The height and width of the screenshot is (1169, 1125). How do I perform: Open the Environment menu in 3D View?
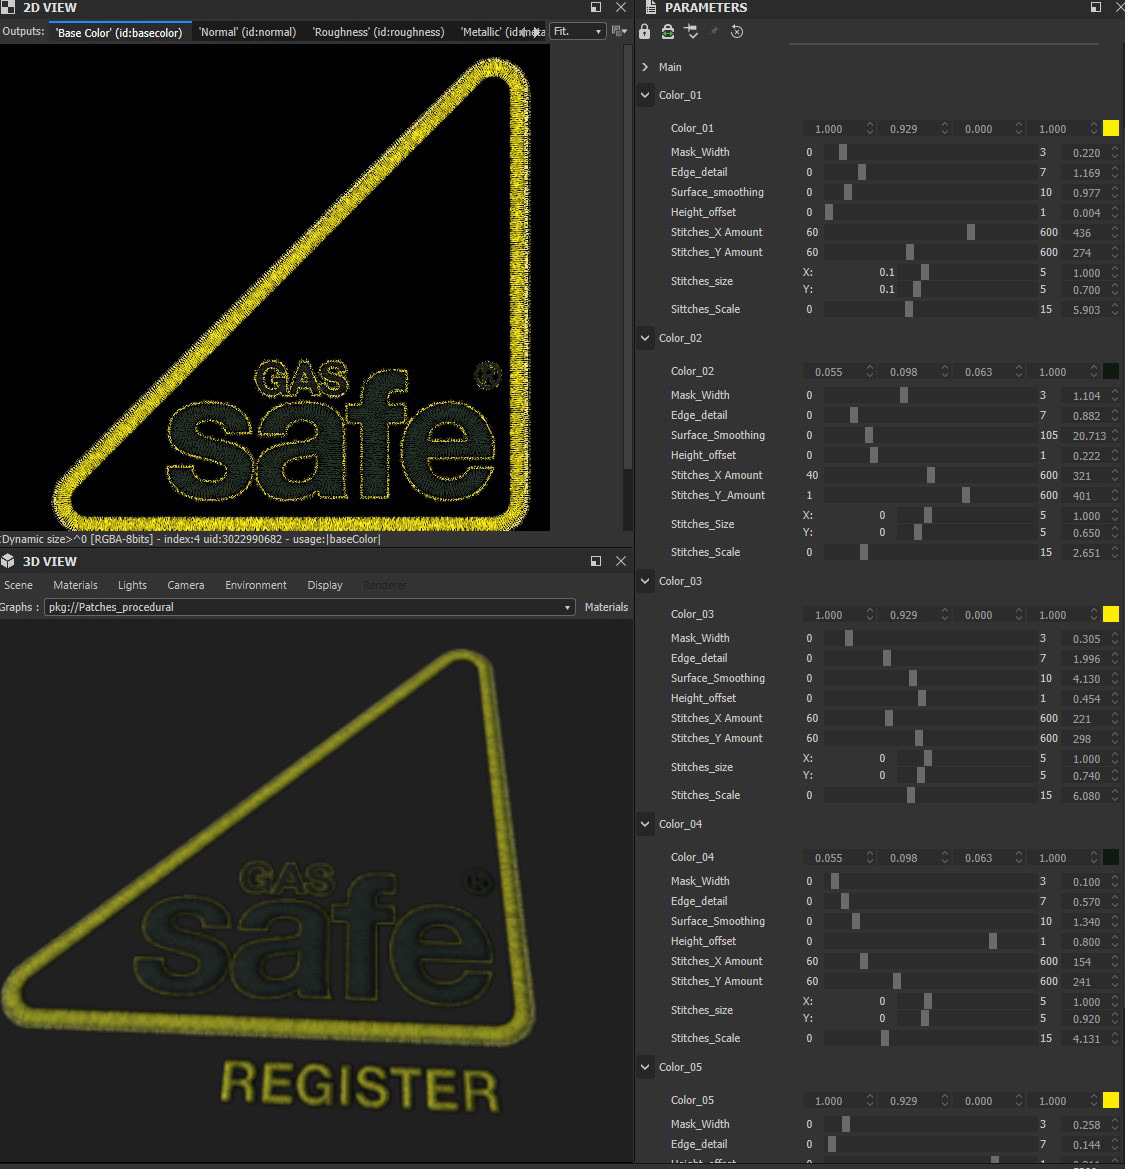[x=256, y=585]
